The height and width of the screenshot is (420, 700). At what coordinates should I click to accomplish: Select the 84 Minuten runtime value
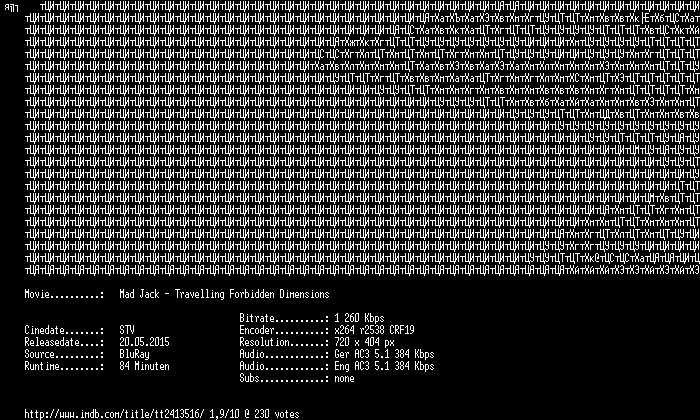144,366
